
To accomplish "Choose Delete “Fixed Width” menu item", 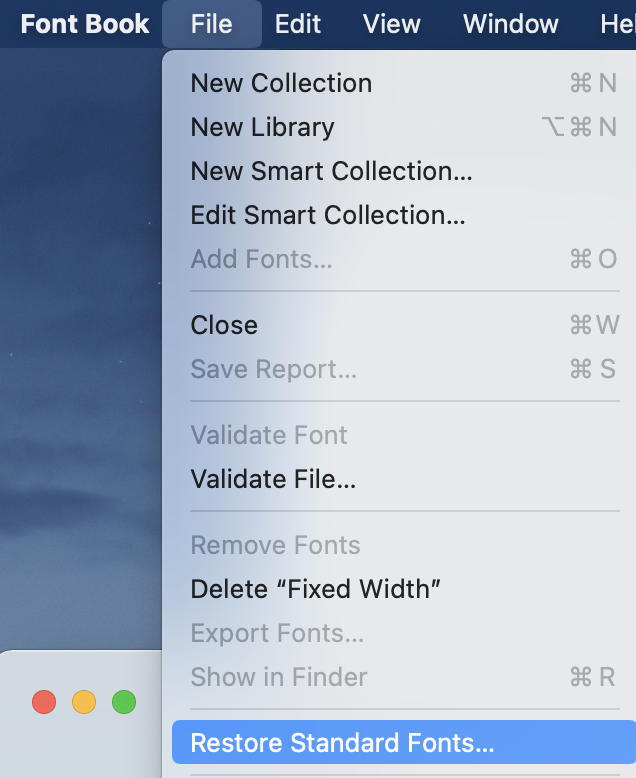I will tap(316, 589).
